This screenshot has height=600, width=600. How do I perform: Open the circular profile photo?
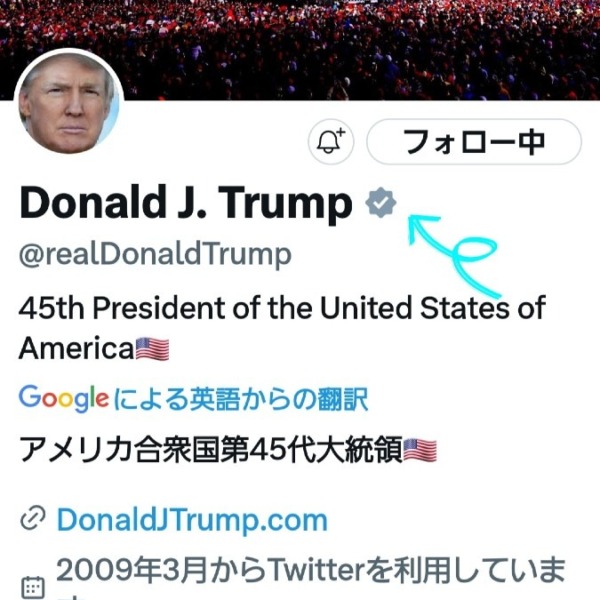click(69, 103)
